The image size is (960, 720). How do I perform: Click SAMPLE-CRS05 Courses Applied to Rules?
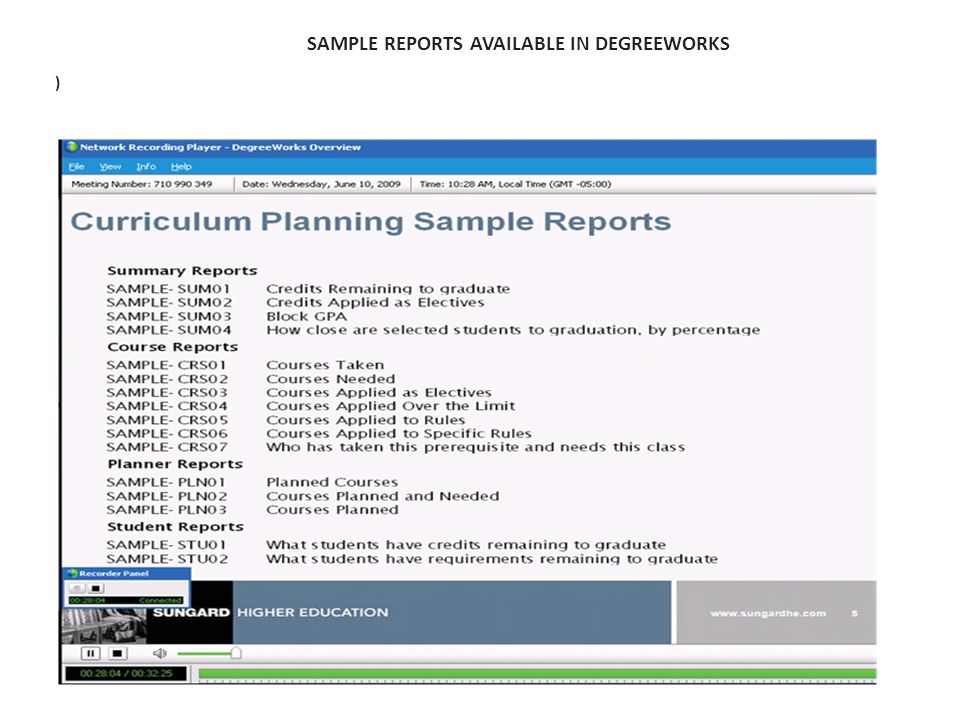point(286,420)
